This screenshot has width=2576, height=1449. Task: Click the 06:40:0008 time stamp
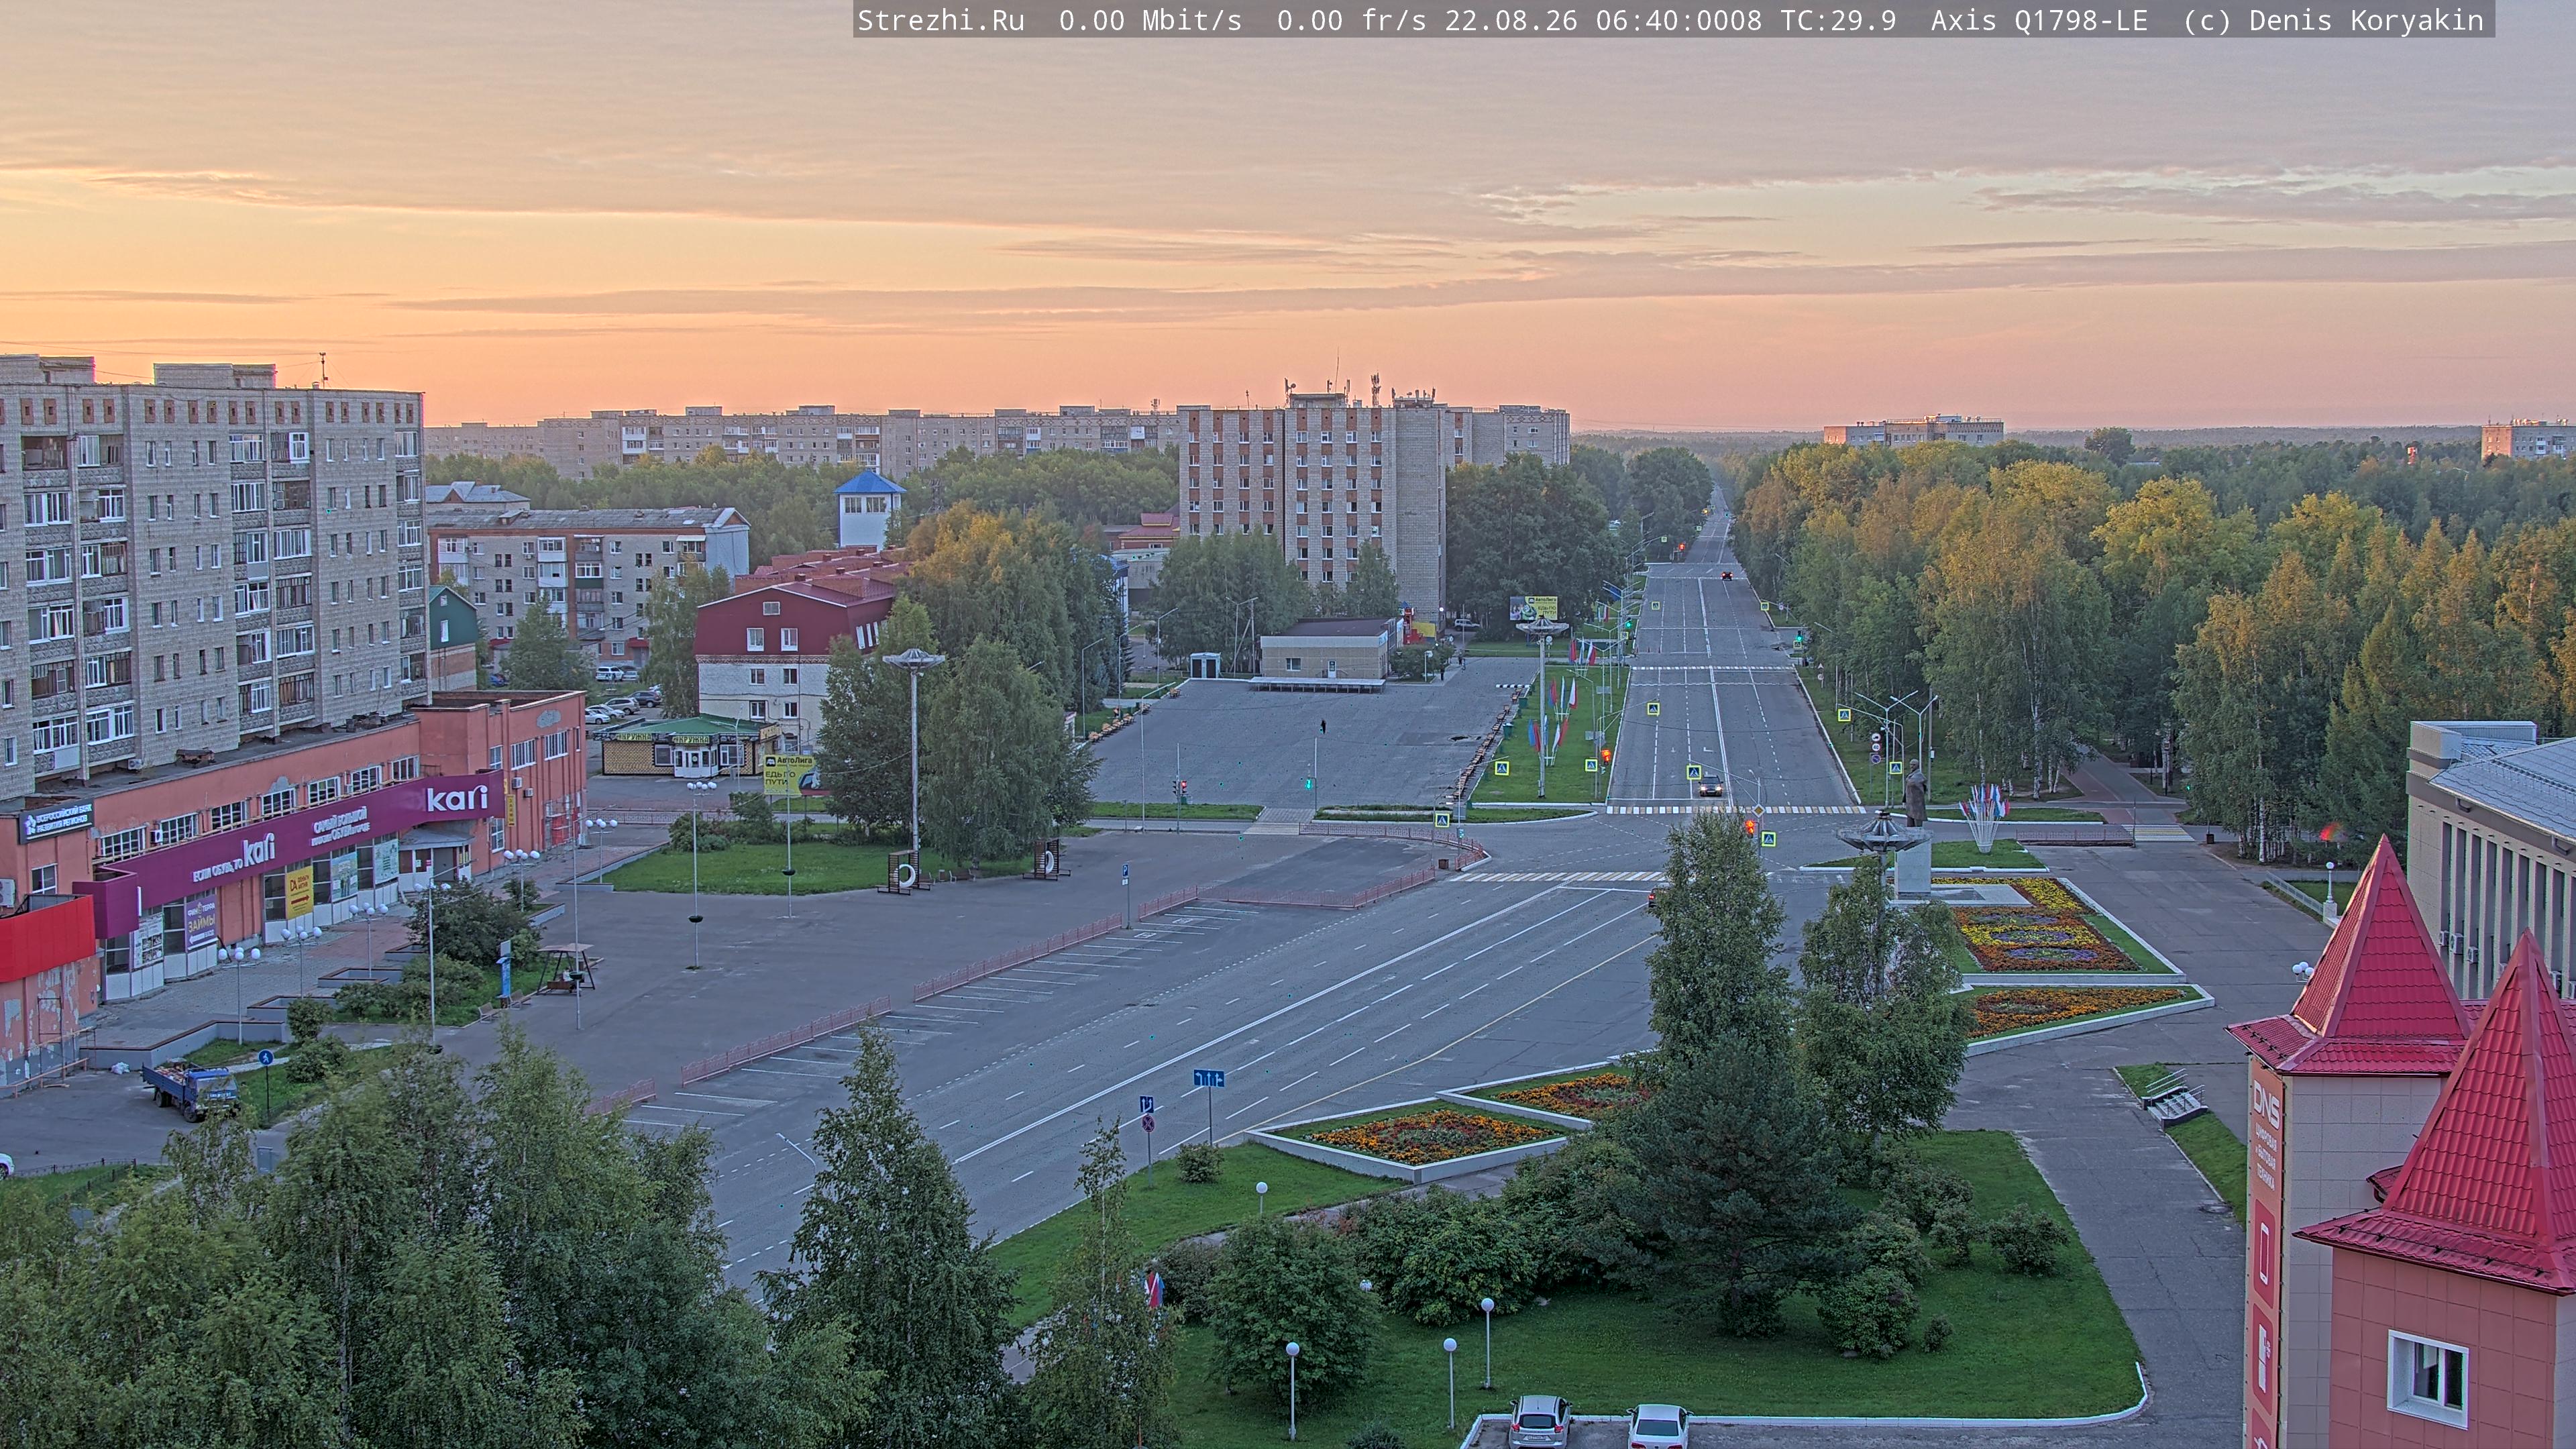pos(1679,20)
